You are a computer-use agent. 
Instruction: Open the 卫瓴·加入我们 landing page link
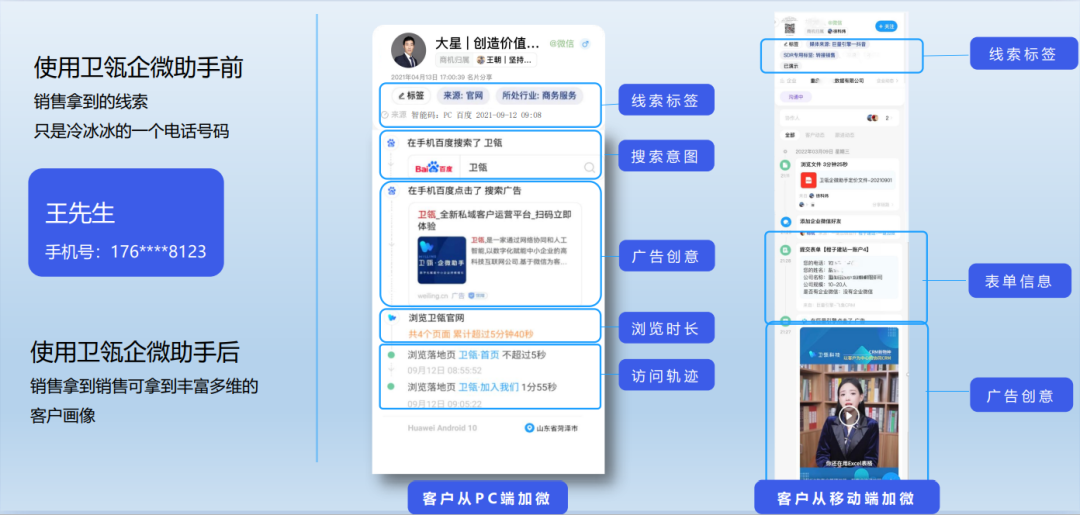tap(487, 387)
